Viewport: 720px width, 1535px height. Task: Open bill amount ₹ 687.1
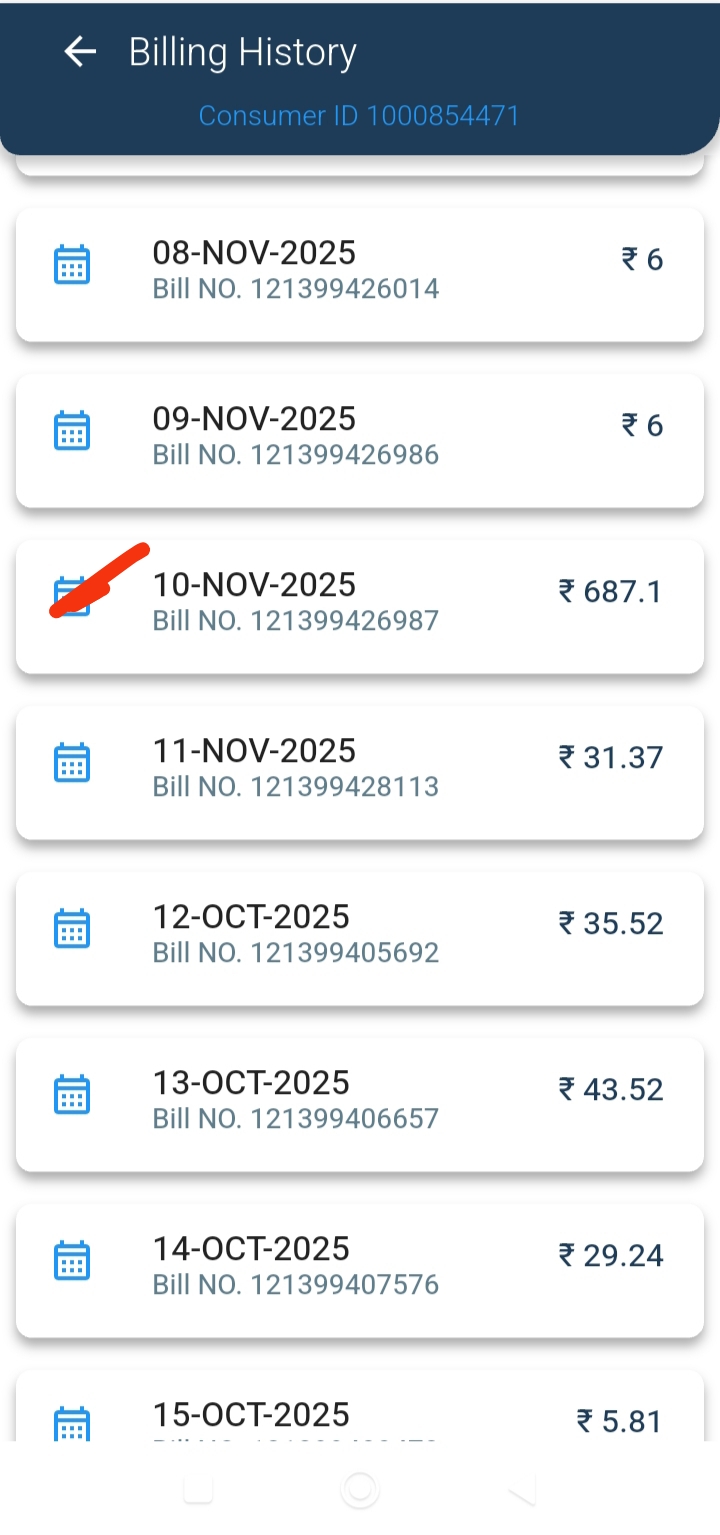pos(610,592)
